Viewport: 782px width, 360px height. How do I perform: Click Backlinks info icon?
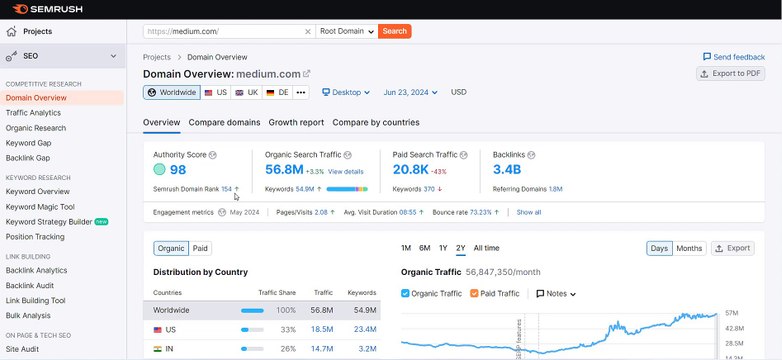531,155
